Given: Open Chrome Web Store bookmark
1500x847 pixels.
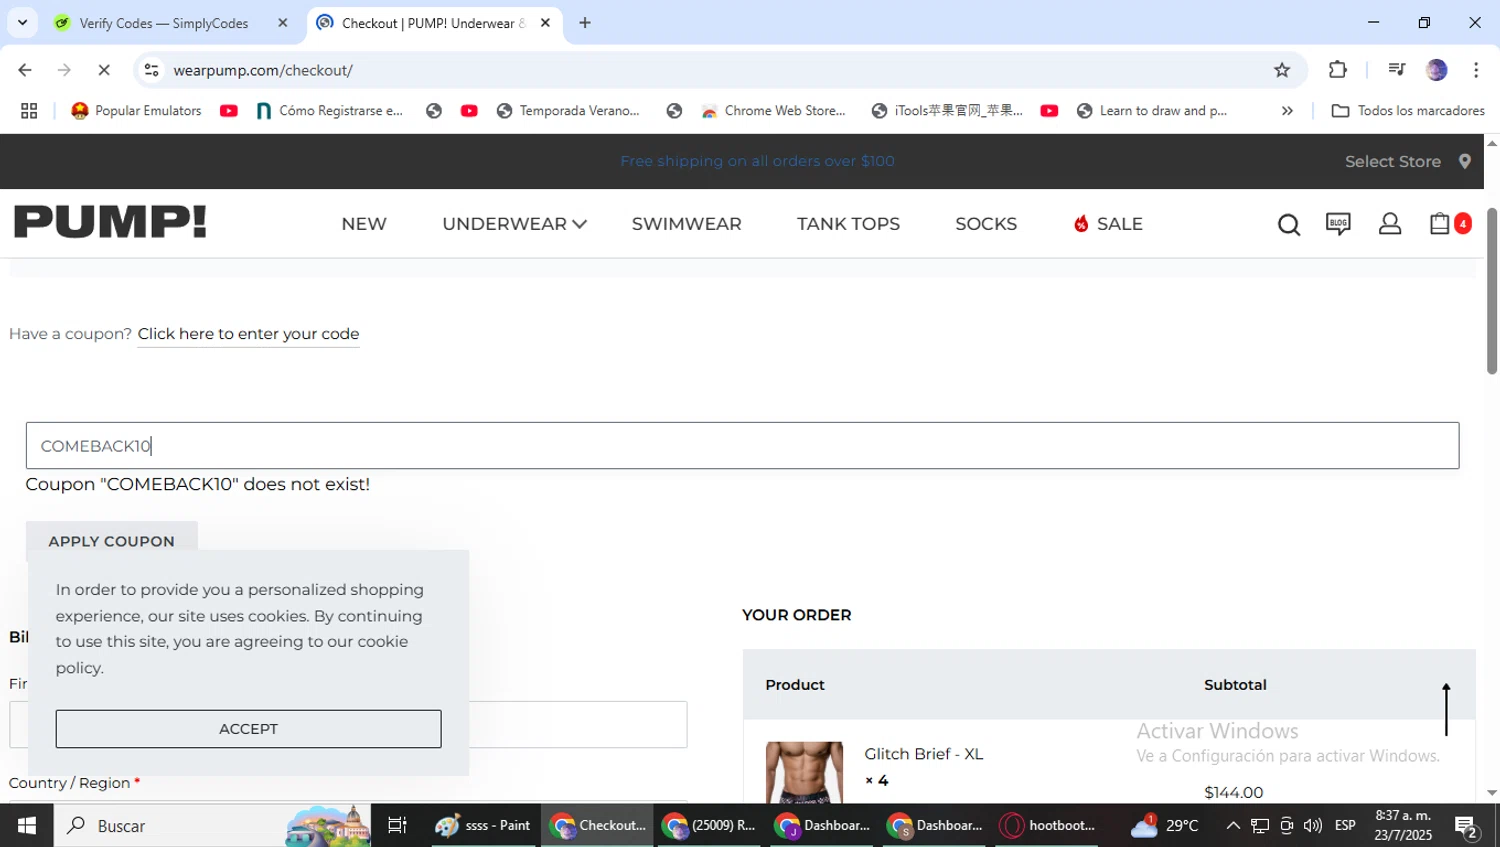Looking at the screenshot, I should [x=774, y=111].
